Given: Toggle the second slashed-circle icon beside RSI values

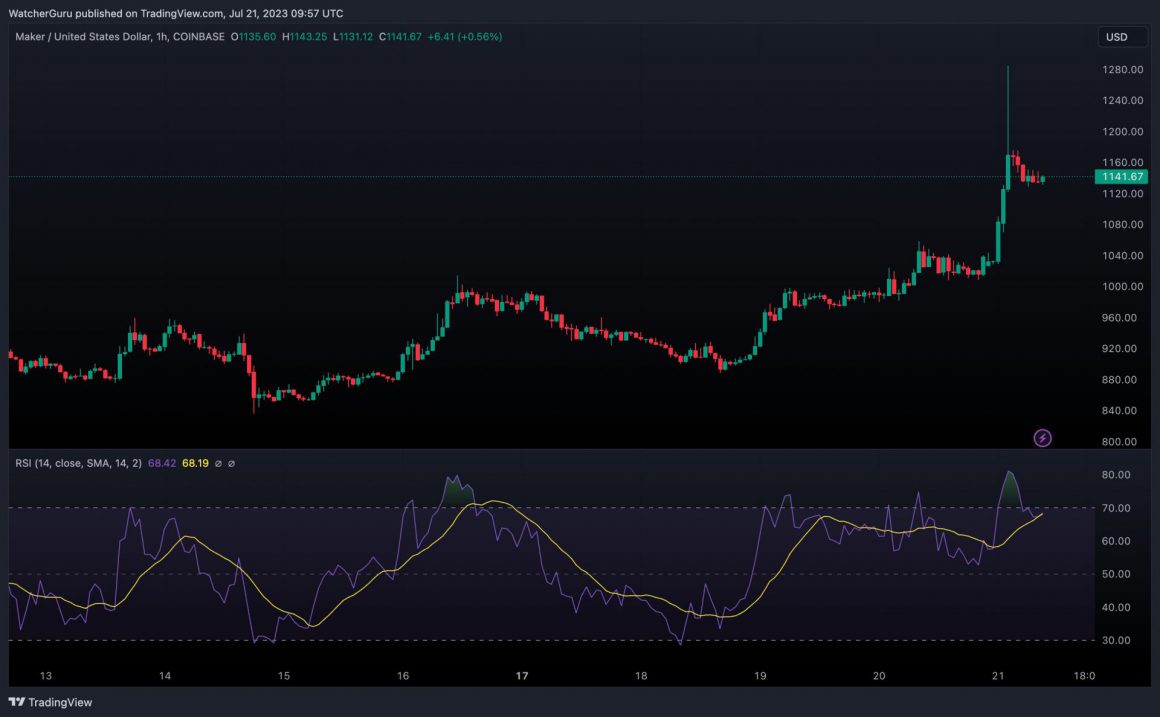Looking at the screenshot, I should tap(231, 462).
